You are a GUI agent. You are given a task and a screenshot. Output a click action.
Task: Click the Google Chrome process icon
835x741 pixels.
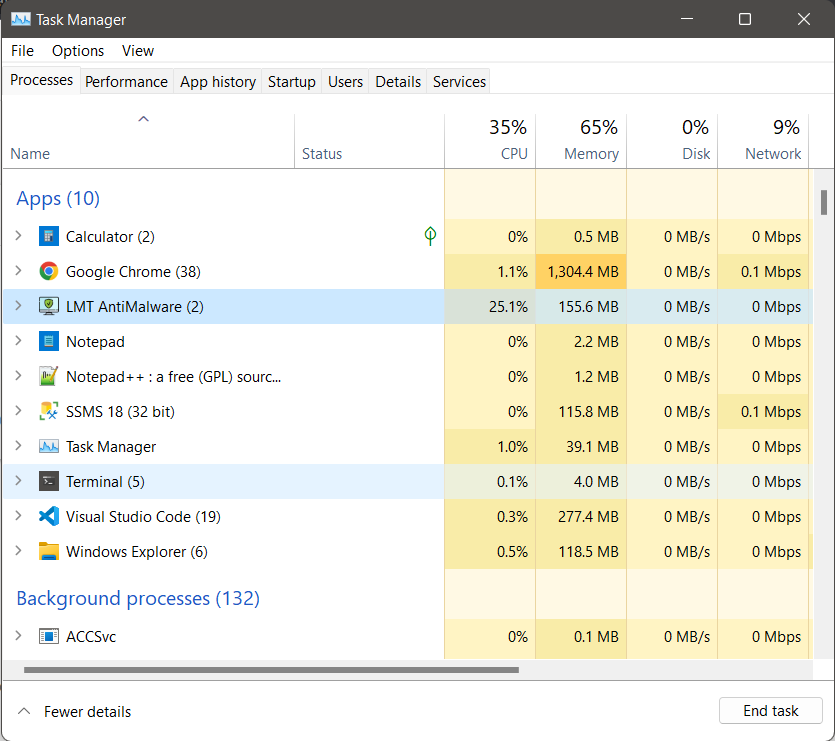click(x=48, y=272)
